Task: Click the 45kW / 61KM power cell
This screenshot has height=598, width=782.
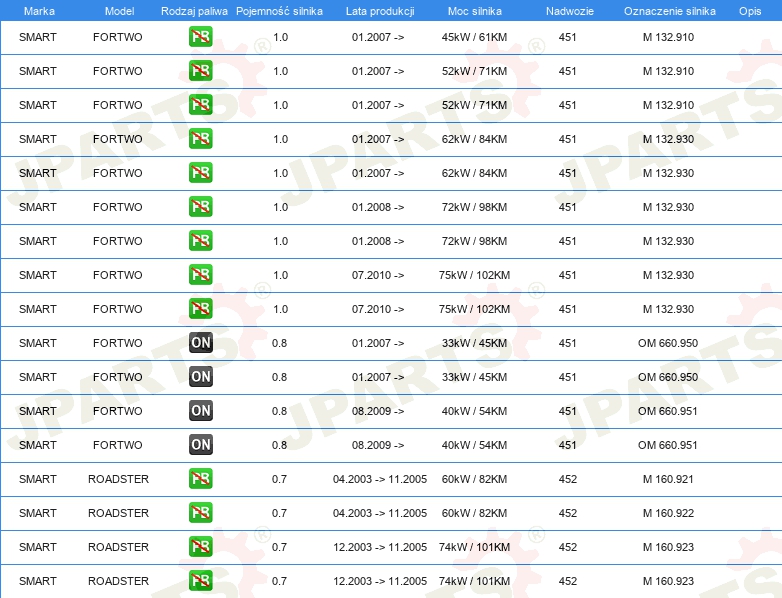Action: coord(475,38)
